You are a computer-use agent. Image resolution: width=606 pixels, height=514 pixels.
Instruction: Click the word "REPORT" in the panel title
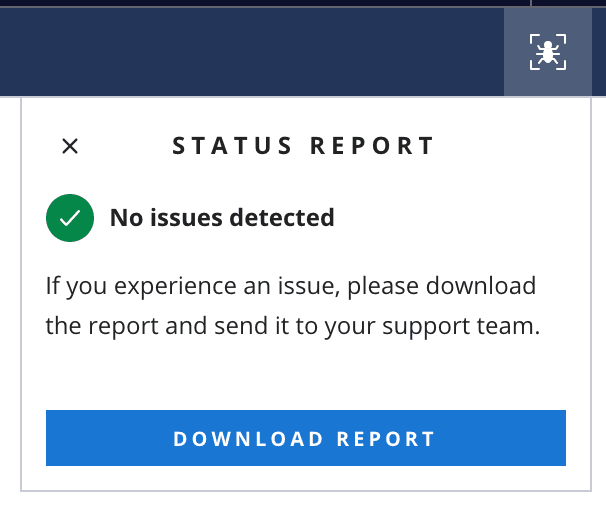[373, 146]
